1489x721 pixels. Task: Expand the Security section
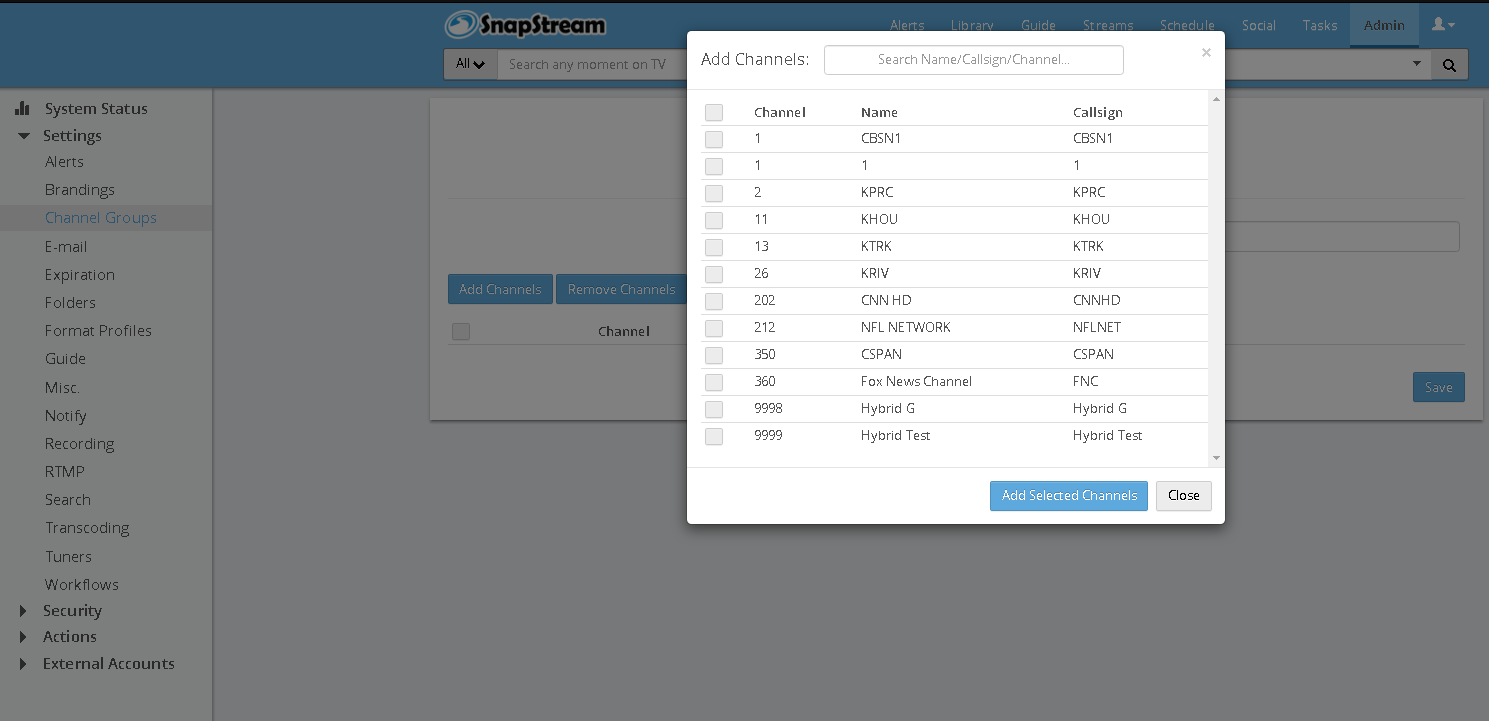pos(23,611)
